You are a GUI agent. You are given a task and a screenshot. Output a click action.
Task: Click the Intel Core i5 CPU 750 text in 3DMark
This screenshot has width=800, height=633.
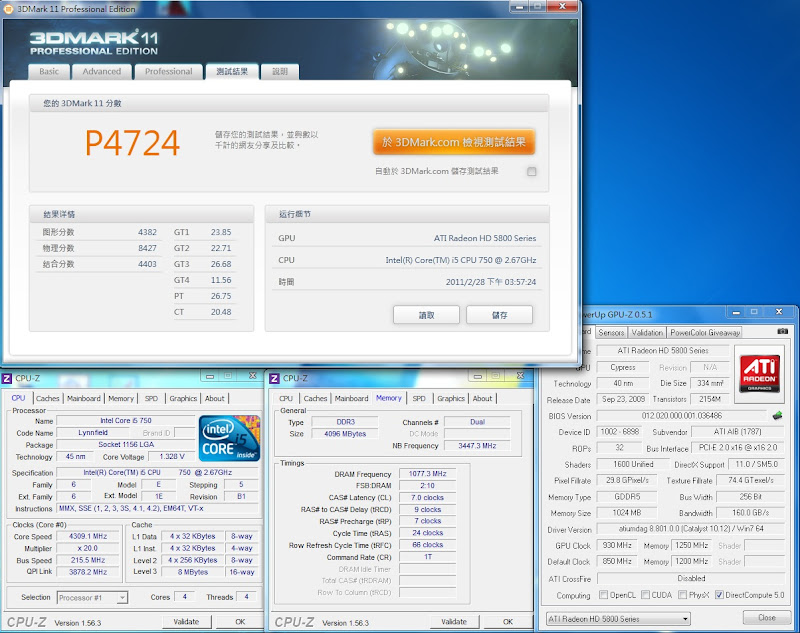click(461, 260)
